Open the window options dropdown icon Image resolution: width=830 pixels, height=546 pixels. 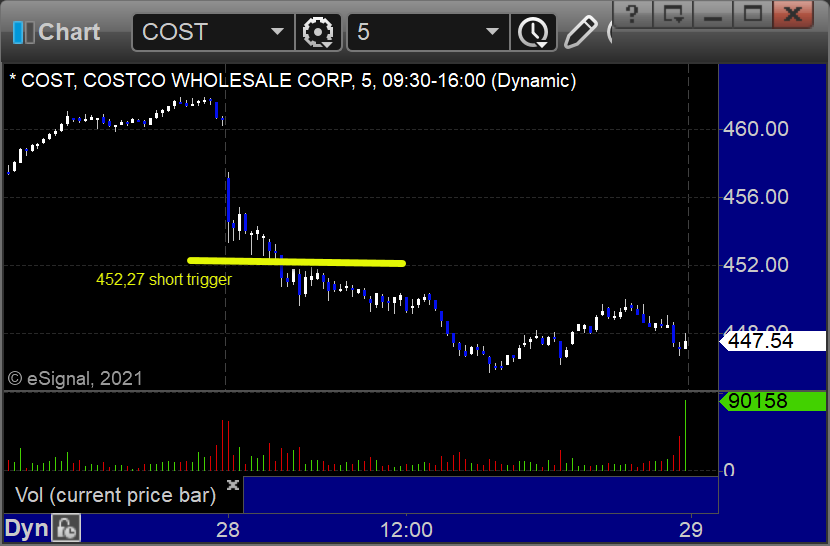click(672, 13)
